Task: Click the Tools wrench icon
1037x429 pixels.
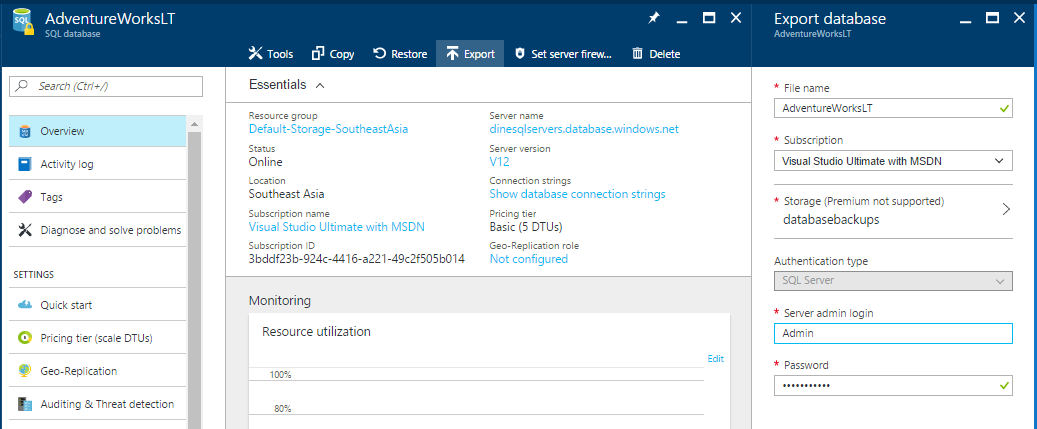Action: [255, 54]
